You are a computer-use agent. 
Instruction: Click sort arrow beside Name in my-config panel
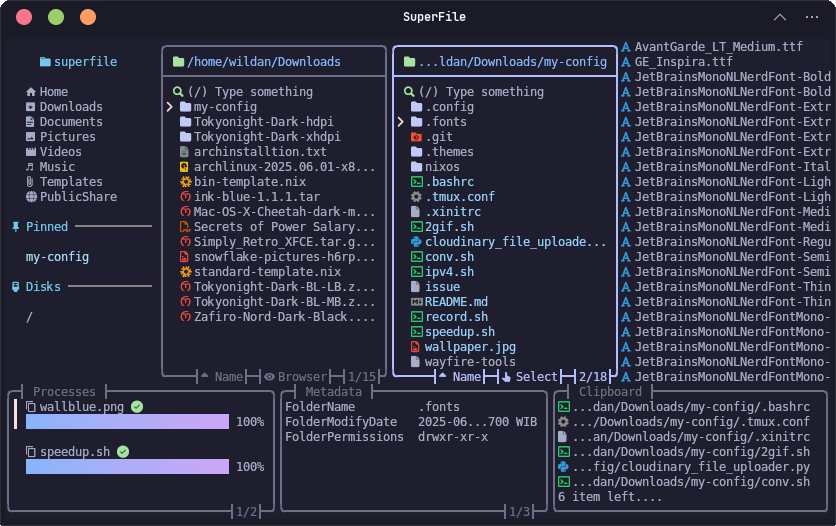tap(442, 376)
